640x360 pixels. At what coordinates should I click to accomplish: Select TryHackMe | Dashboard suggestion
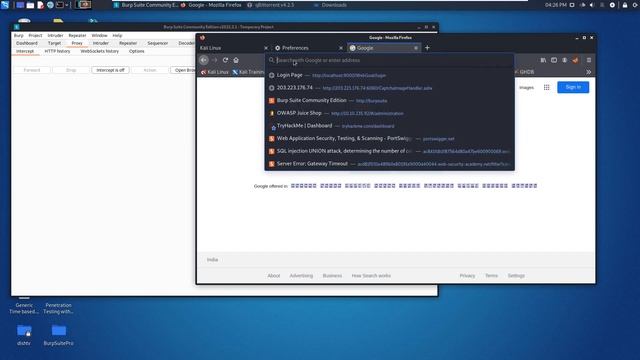point(389,126)
